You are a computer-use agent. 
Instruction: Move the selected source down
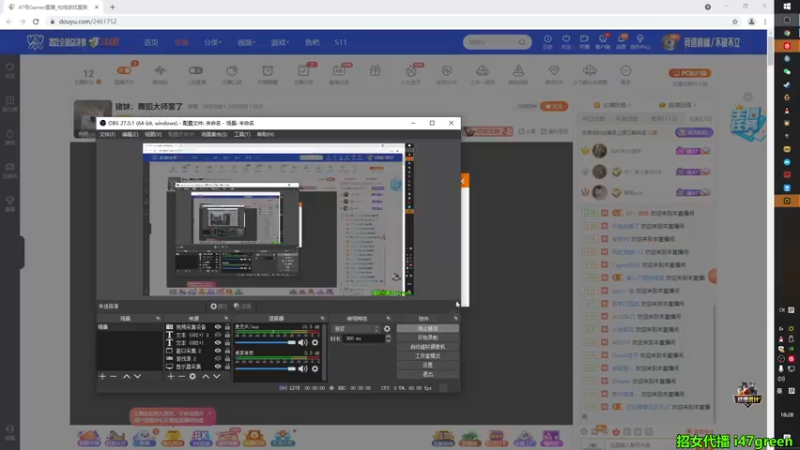pos(217,377)
